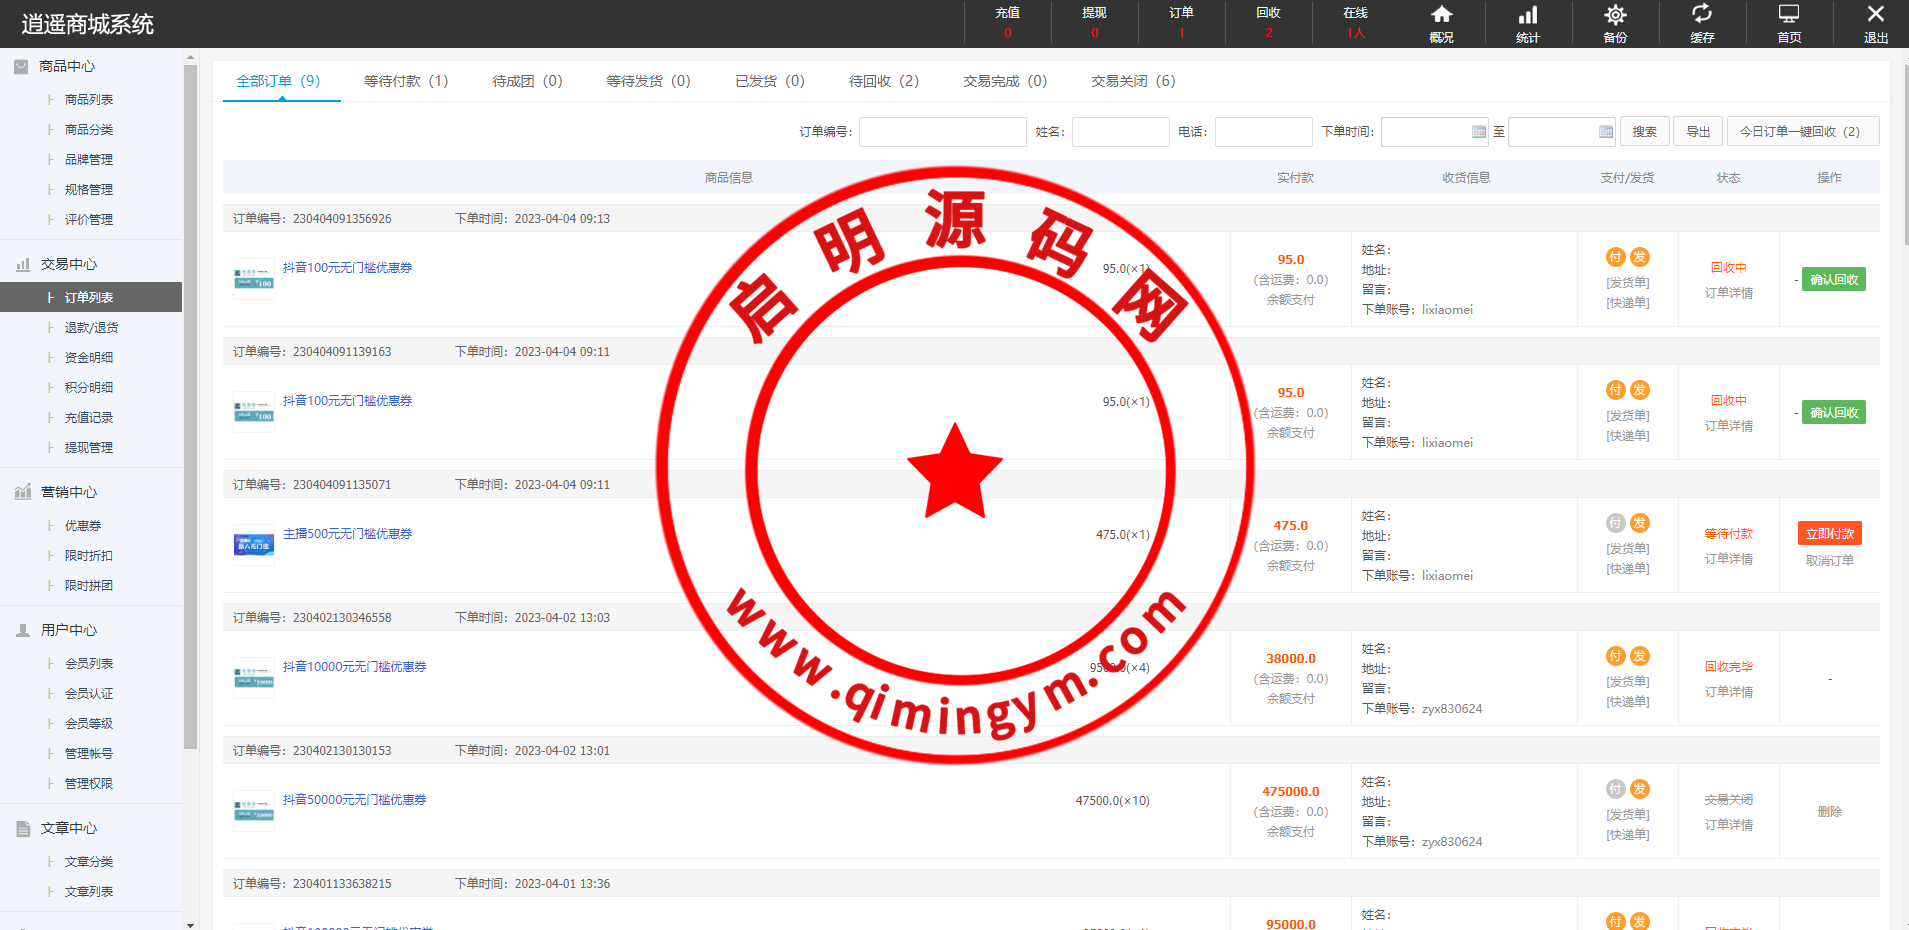Screen dimensions: 1909x930
Task: Click the left sidebar vertical scrollbar
Action: pos(190,400)
